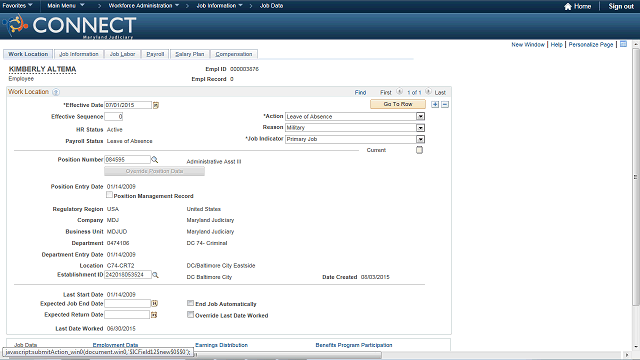
Task: Delete row with the minus icon
Action: (445, 104)
